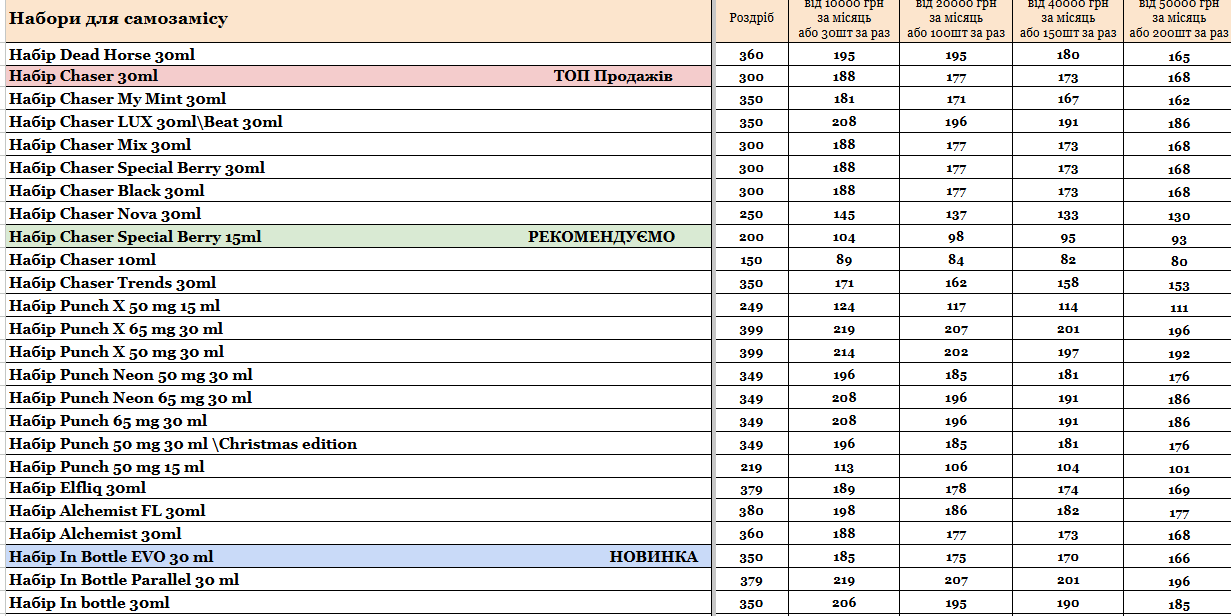Click retail price 380 for Alchemist FL
The width and height of the screenshot is (1231, 616).
tap(751, 513)
